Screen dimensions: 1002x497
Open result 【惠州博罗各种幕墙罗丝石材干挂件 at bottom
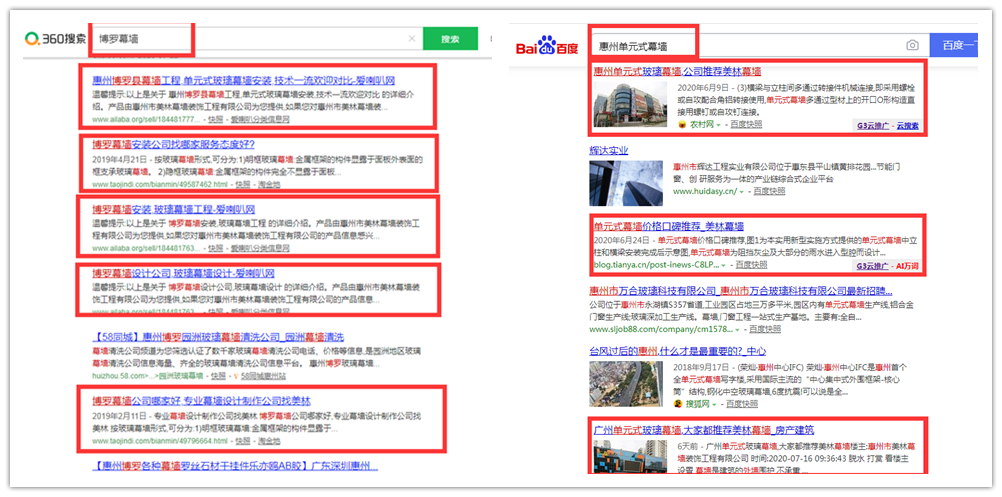point(235,465)
